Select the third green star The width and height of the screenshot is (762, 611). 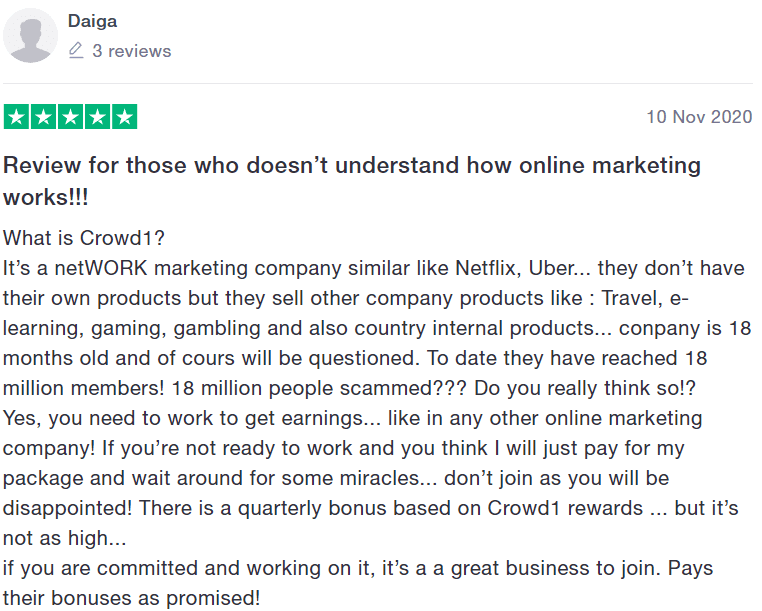(70, 117)
